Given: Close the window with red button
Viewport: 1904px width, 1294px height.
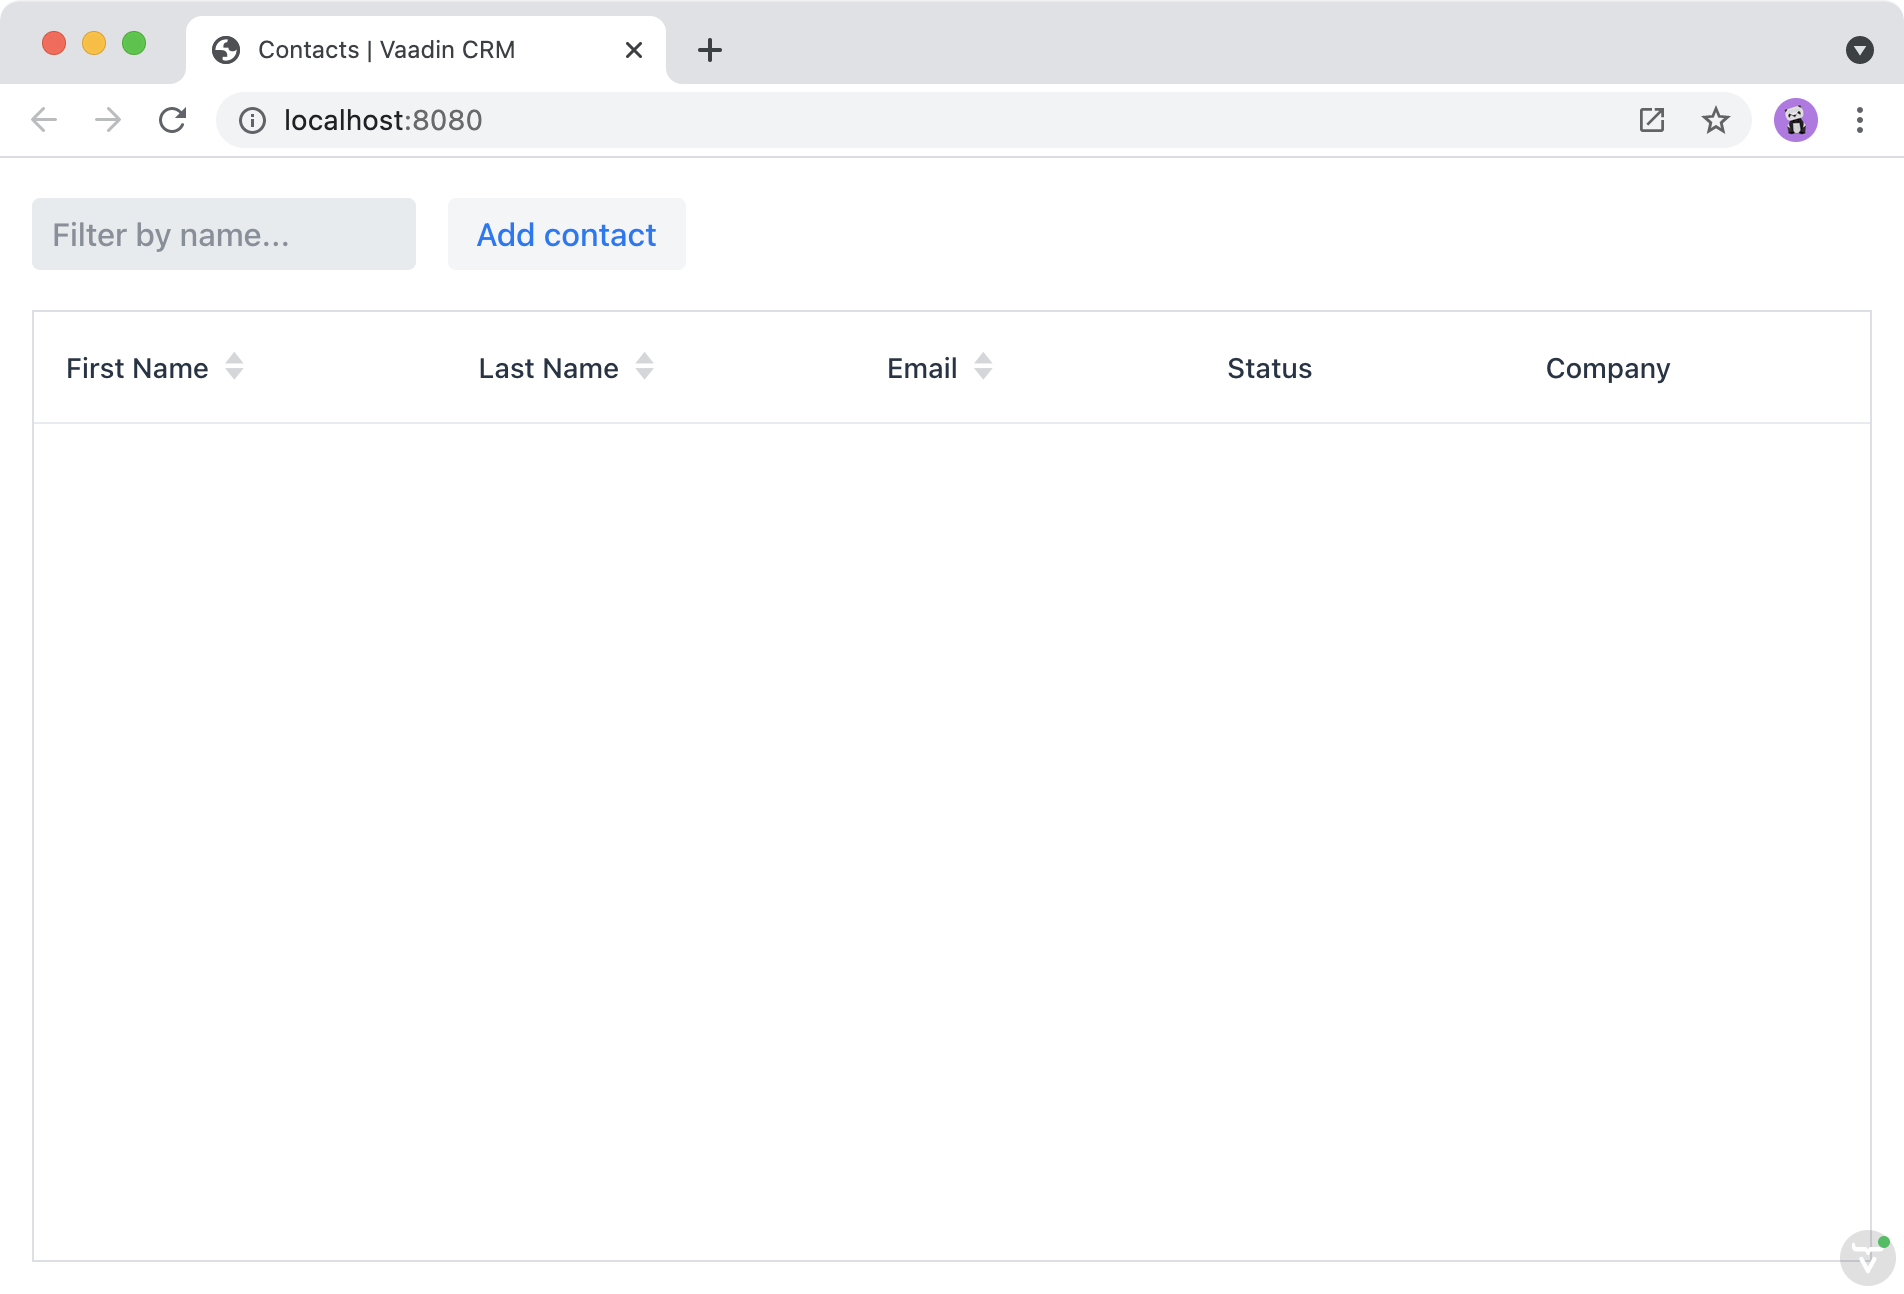Looking at the screenshot, I should coord(54,43).
